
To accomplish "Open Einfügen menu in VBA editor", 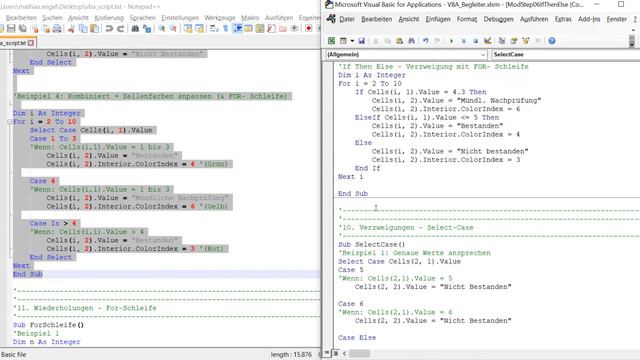I will point(438,19).
